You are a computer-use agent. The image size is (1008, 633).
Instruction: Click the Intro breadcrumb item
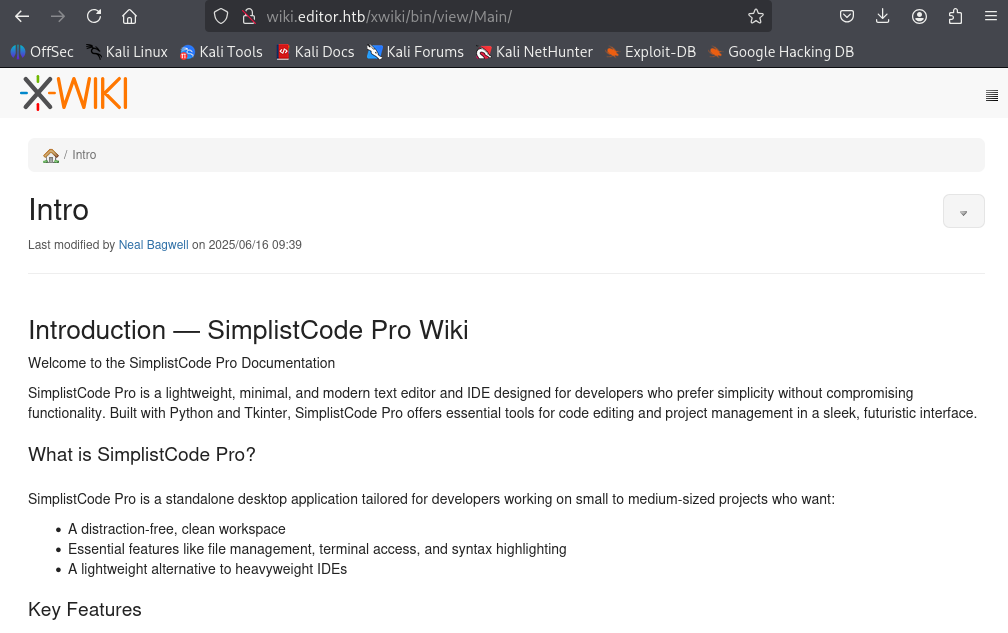pos(84,155)
